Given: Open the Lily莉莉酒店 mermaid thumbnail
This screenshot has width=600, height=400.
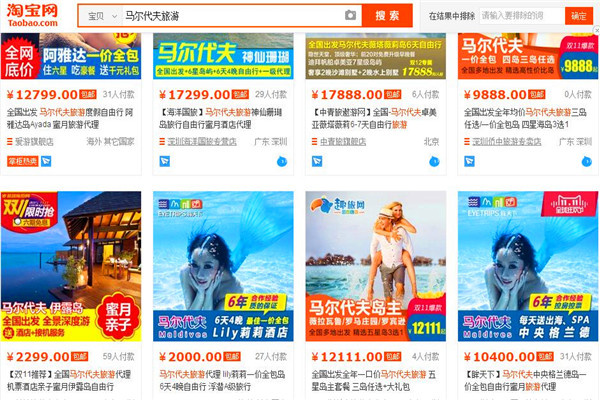Looking at the screenshot, I should point(223,266).
